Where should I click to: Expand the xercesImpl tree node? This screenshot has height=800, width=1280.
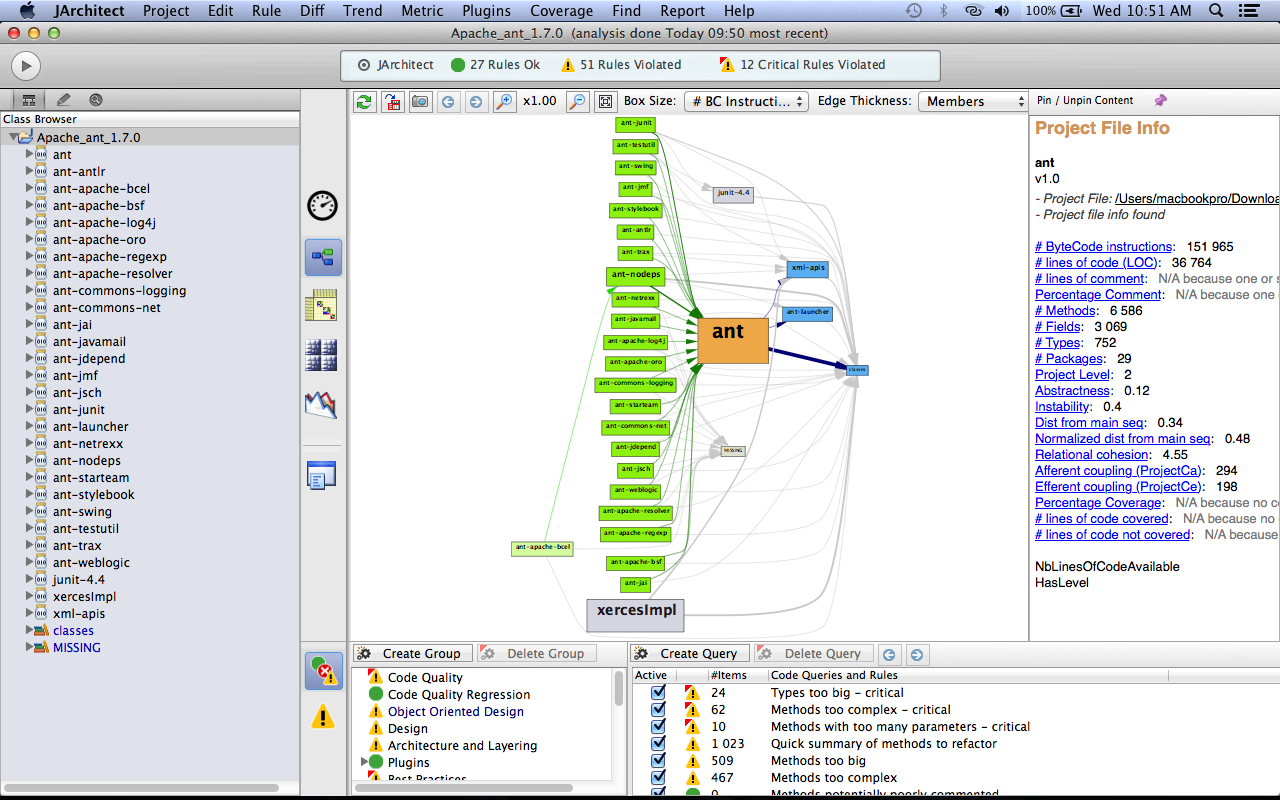29,596
